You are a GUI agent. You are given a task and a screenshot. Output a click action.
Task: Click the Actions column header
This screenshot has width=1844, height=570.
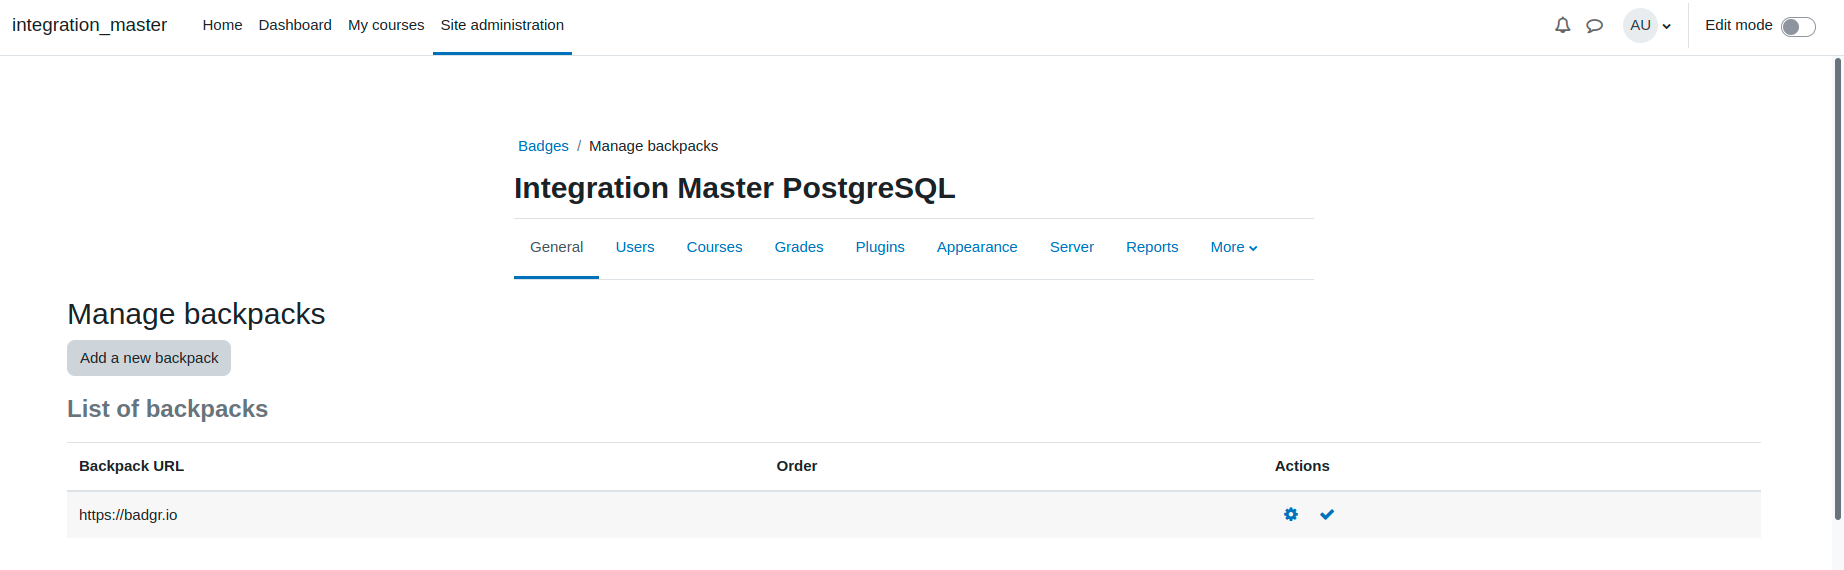(1302, 466)
